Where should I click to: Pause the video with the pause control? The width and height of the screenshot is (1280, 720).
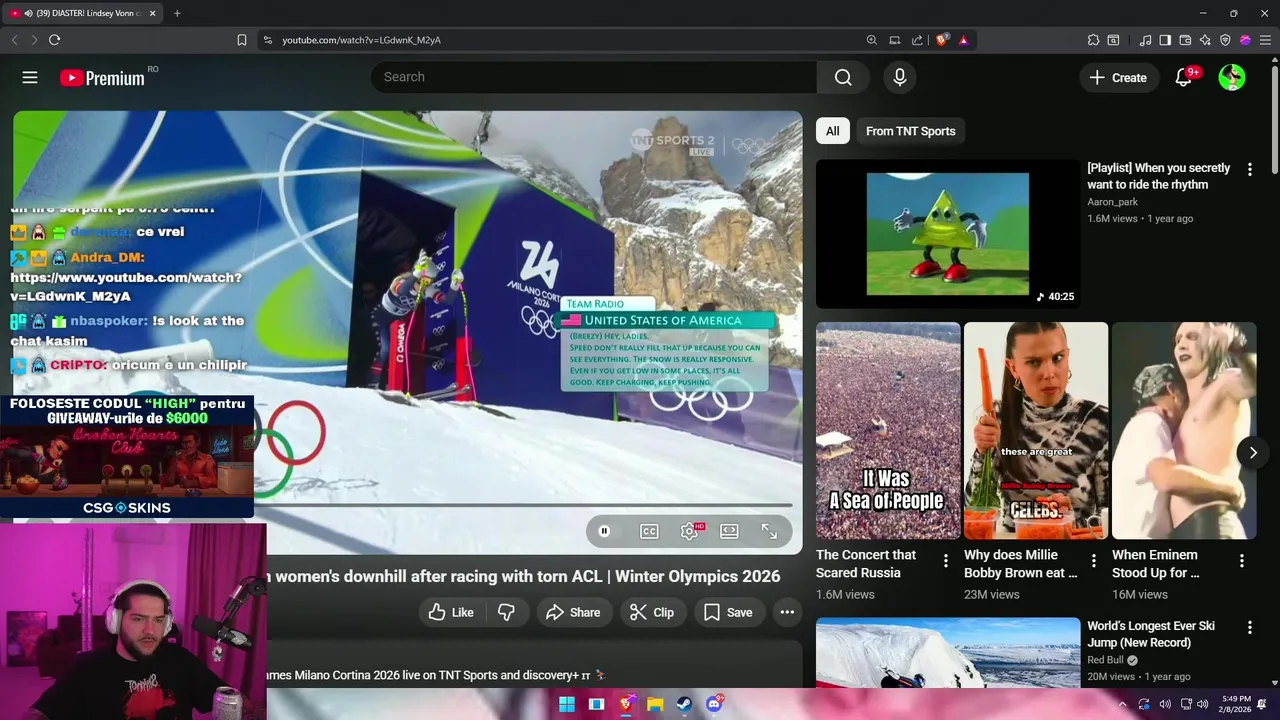[604, 531]
